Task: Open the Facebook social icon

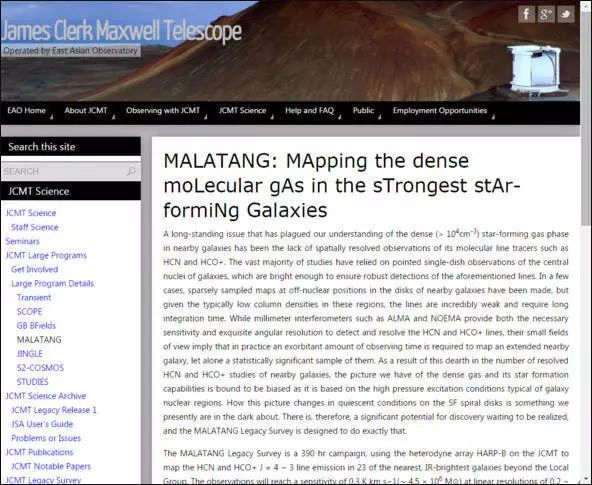Action: [x=526, y=14]
